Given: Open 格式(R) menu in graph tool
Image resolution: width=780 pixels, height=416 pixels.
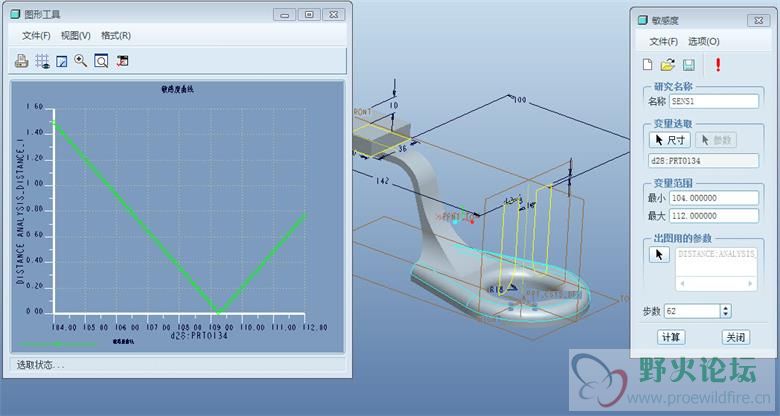Looking at the screenshot, I should (x=116, y=35).
